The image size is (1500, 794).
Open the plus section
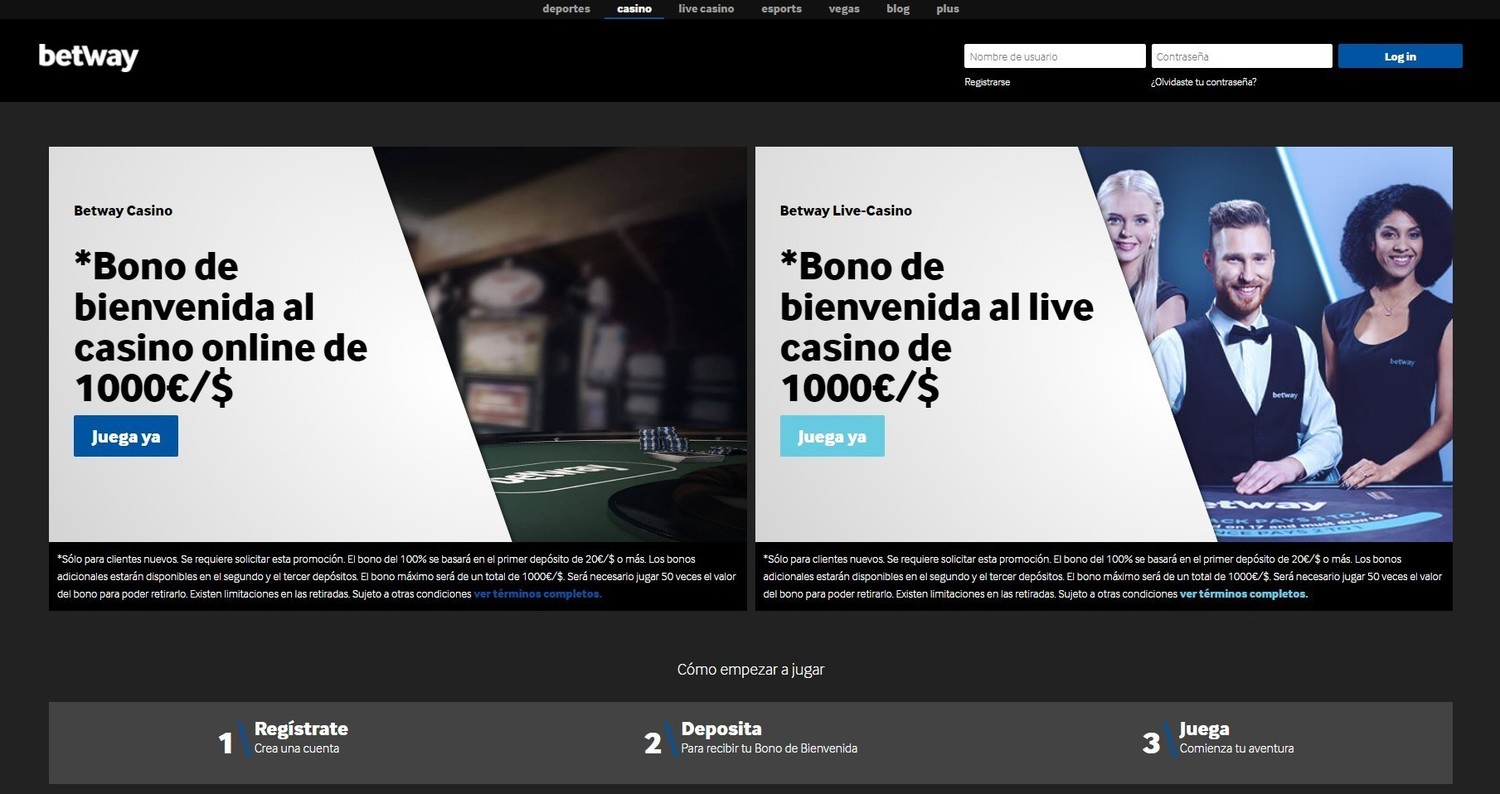click(x=948, y=9)
